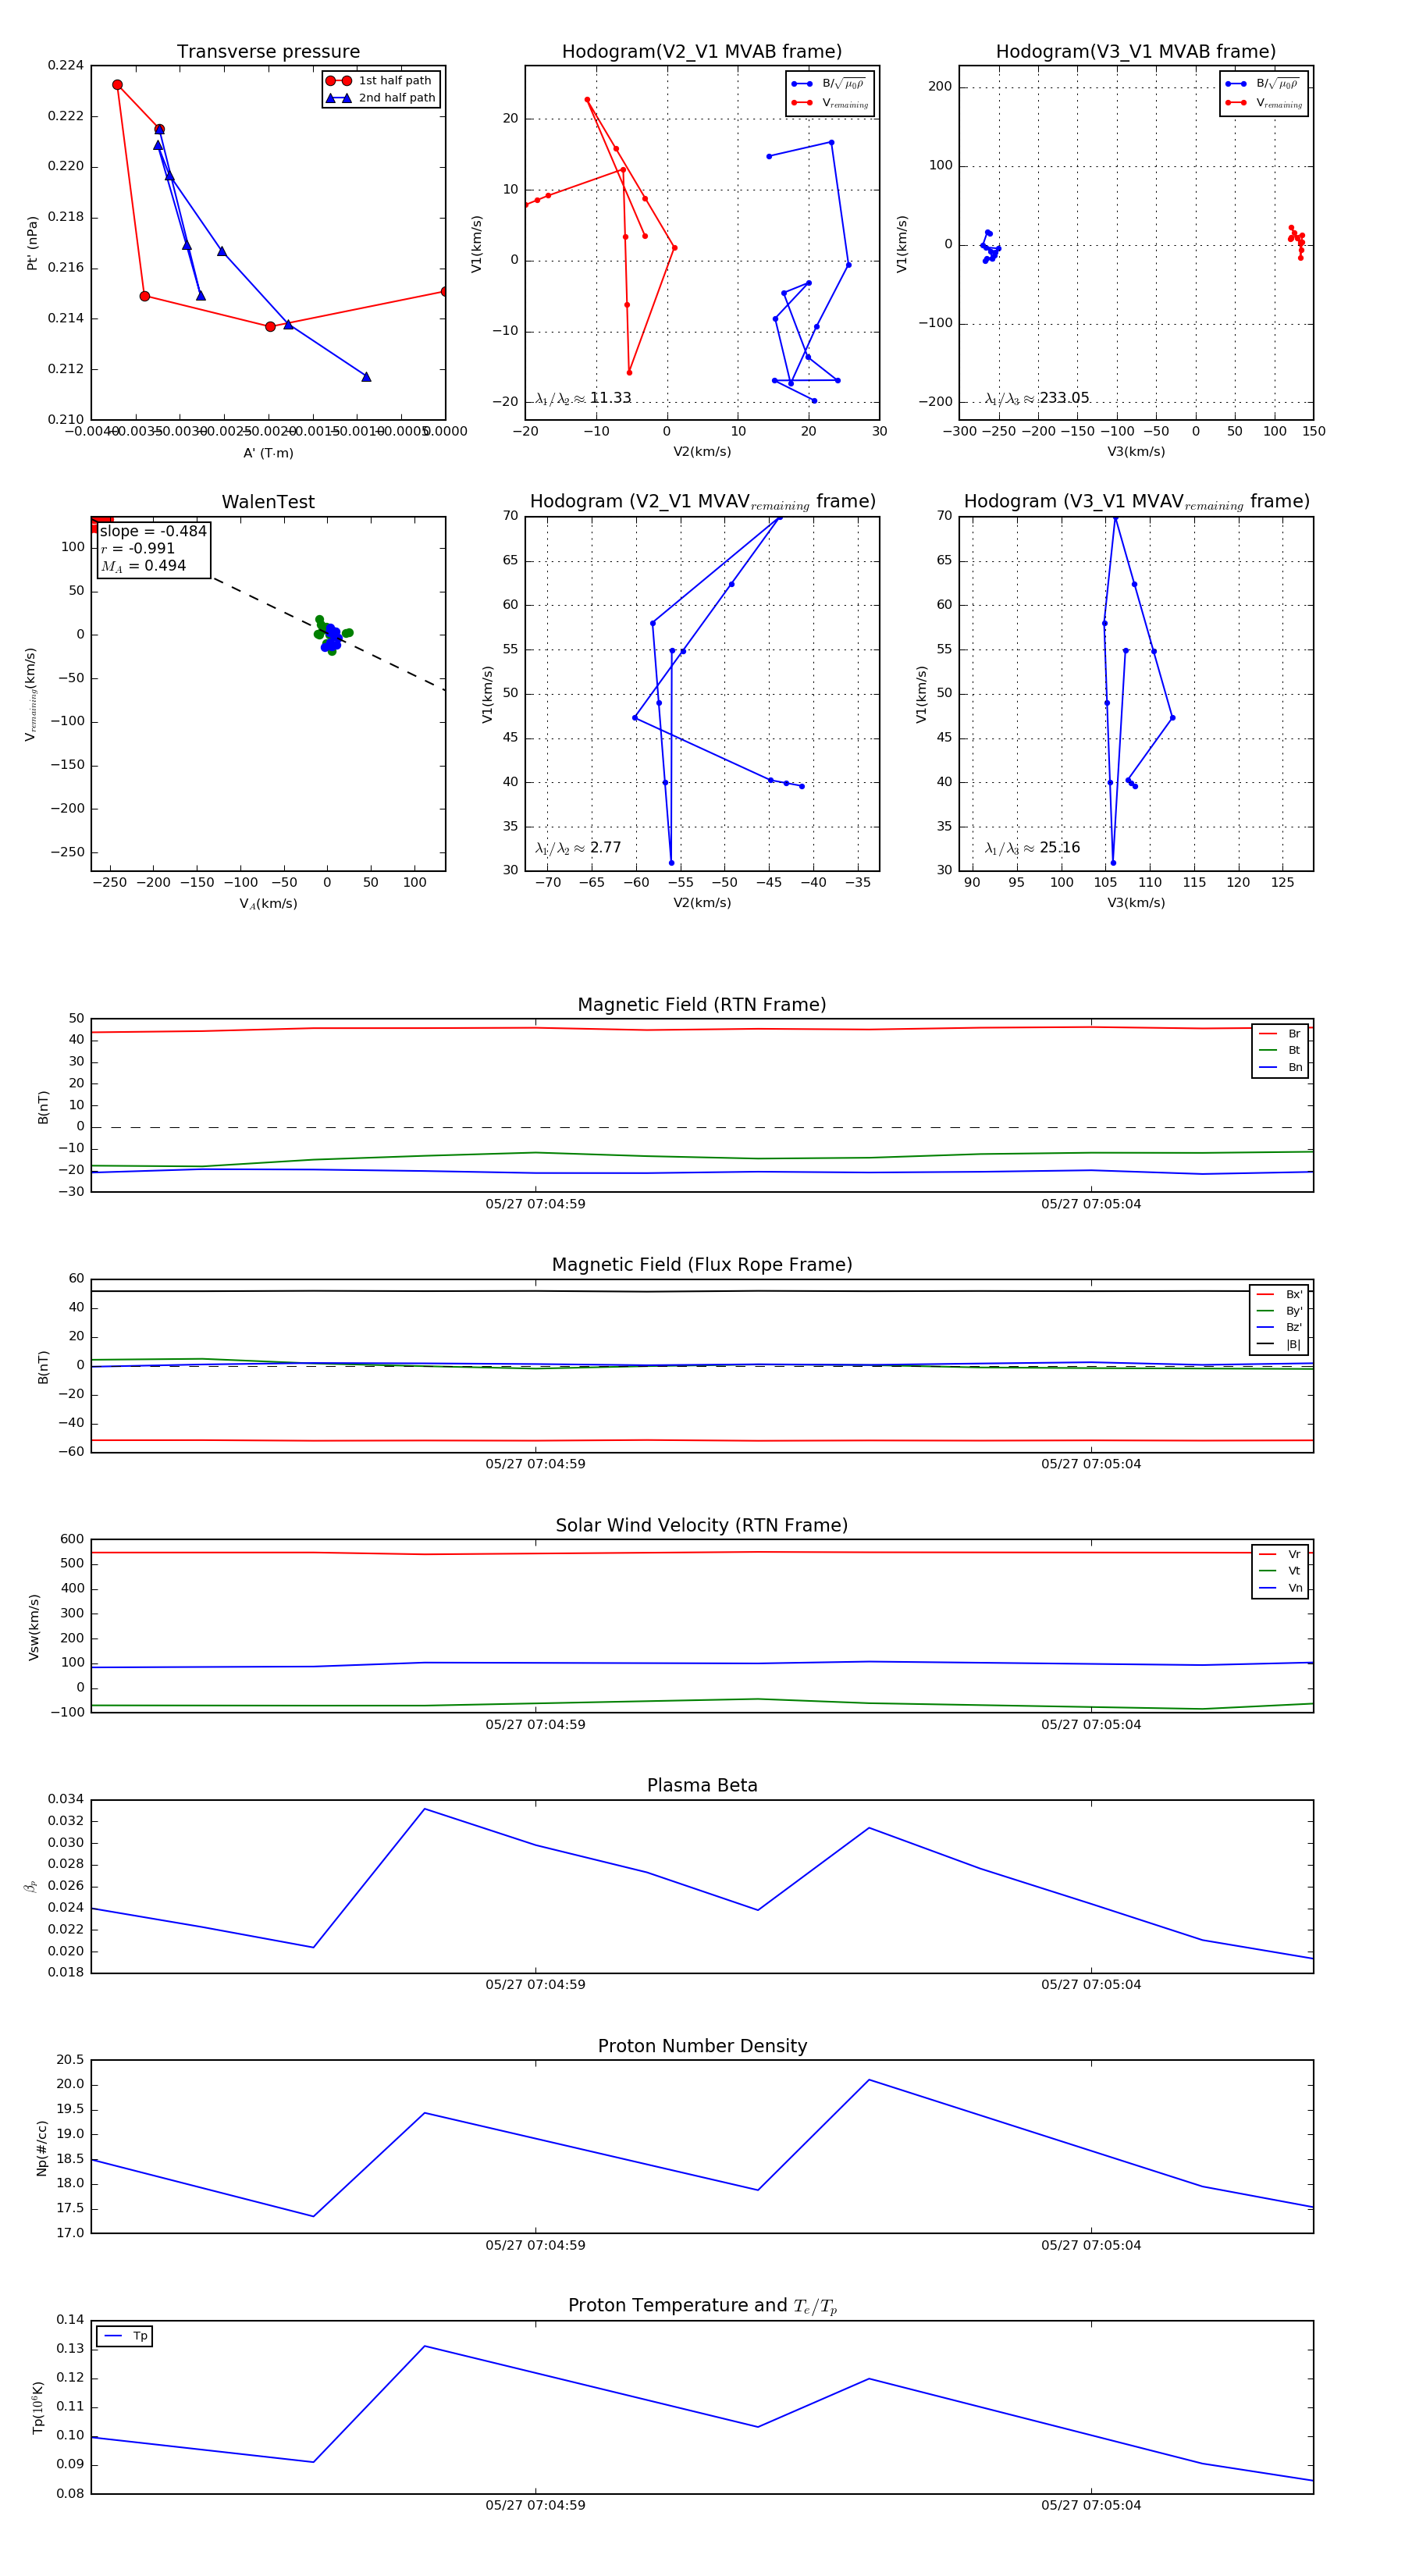Click the "Hodogram (V2_V1 MVAV remaining frame)" title
Screen dimensions: 1405x2576
[702, 502]
